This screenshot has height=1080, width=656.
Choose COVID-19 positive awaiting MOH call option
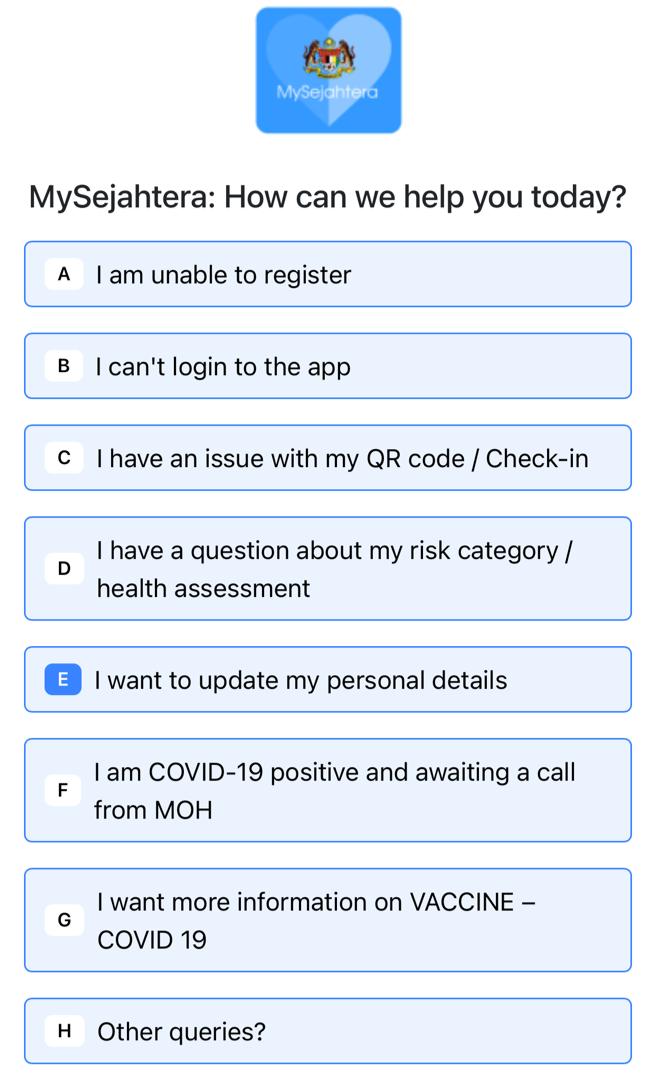pyautogui.click(x=328, y=790)
